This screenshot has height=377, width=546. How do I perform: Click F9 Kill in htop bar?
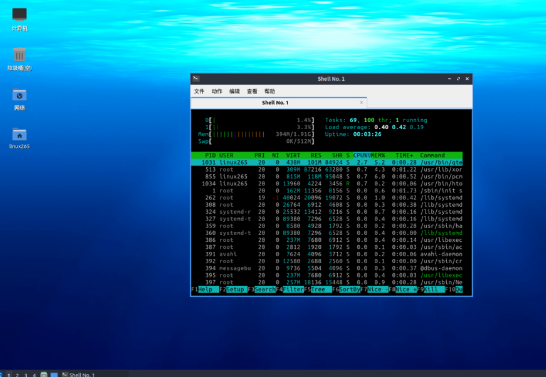(431, 290)
